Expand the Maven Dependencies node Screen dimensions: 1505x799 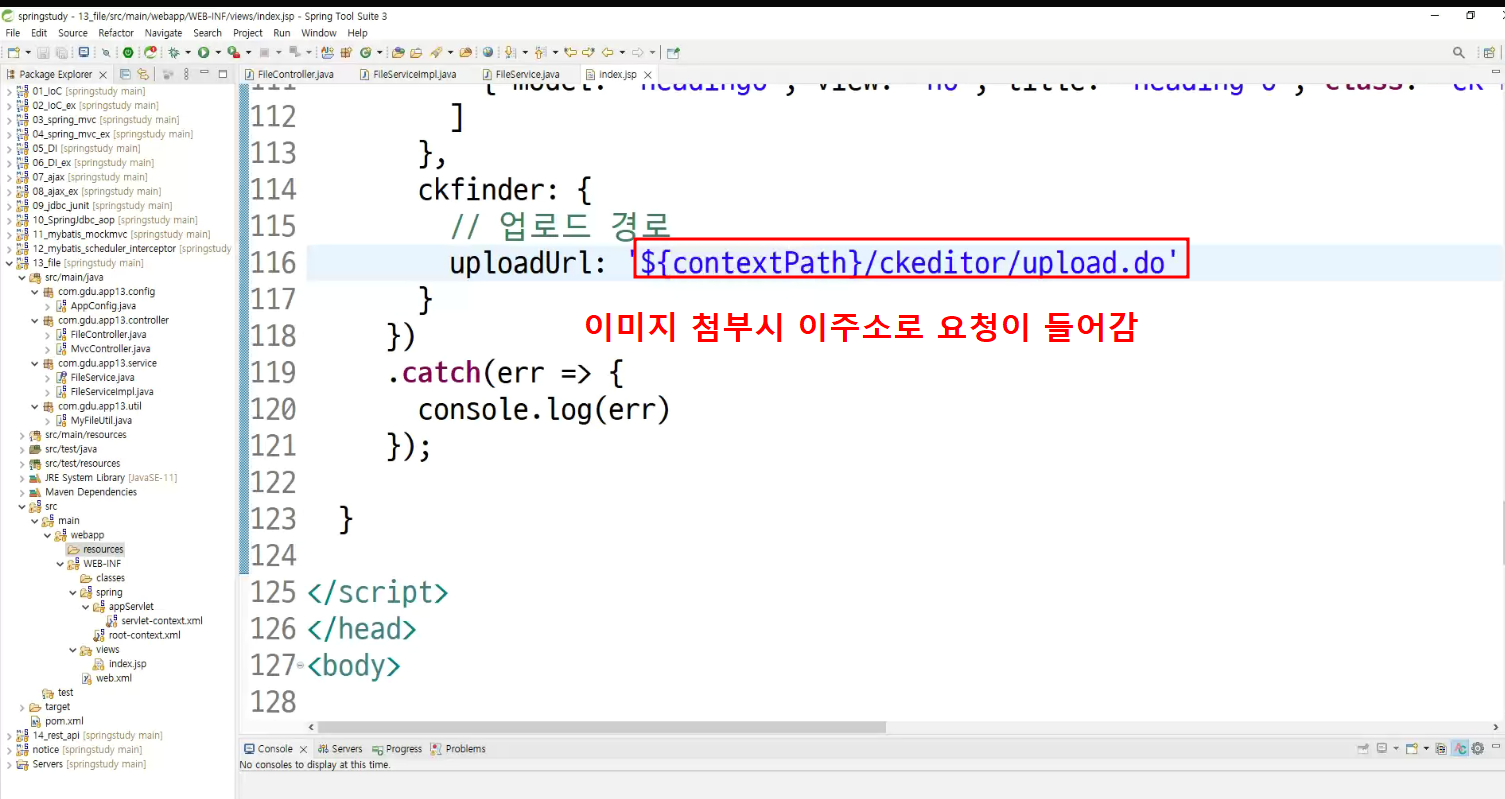(22, 492)
